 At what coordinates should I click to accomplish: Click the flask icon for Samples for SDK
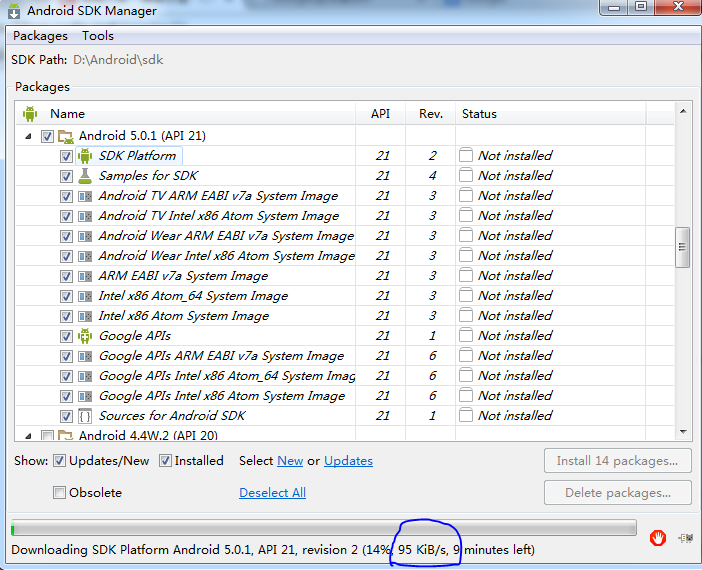(85, 176)
